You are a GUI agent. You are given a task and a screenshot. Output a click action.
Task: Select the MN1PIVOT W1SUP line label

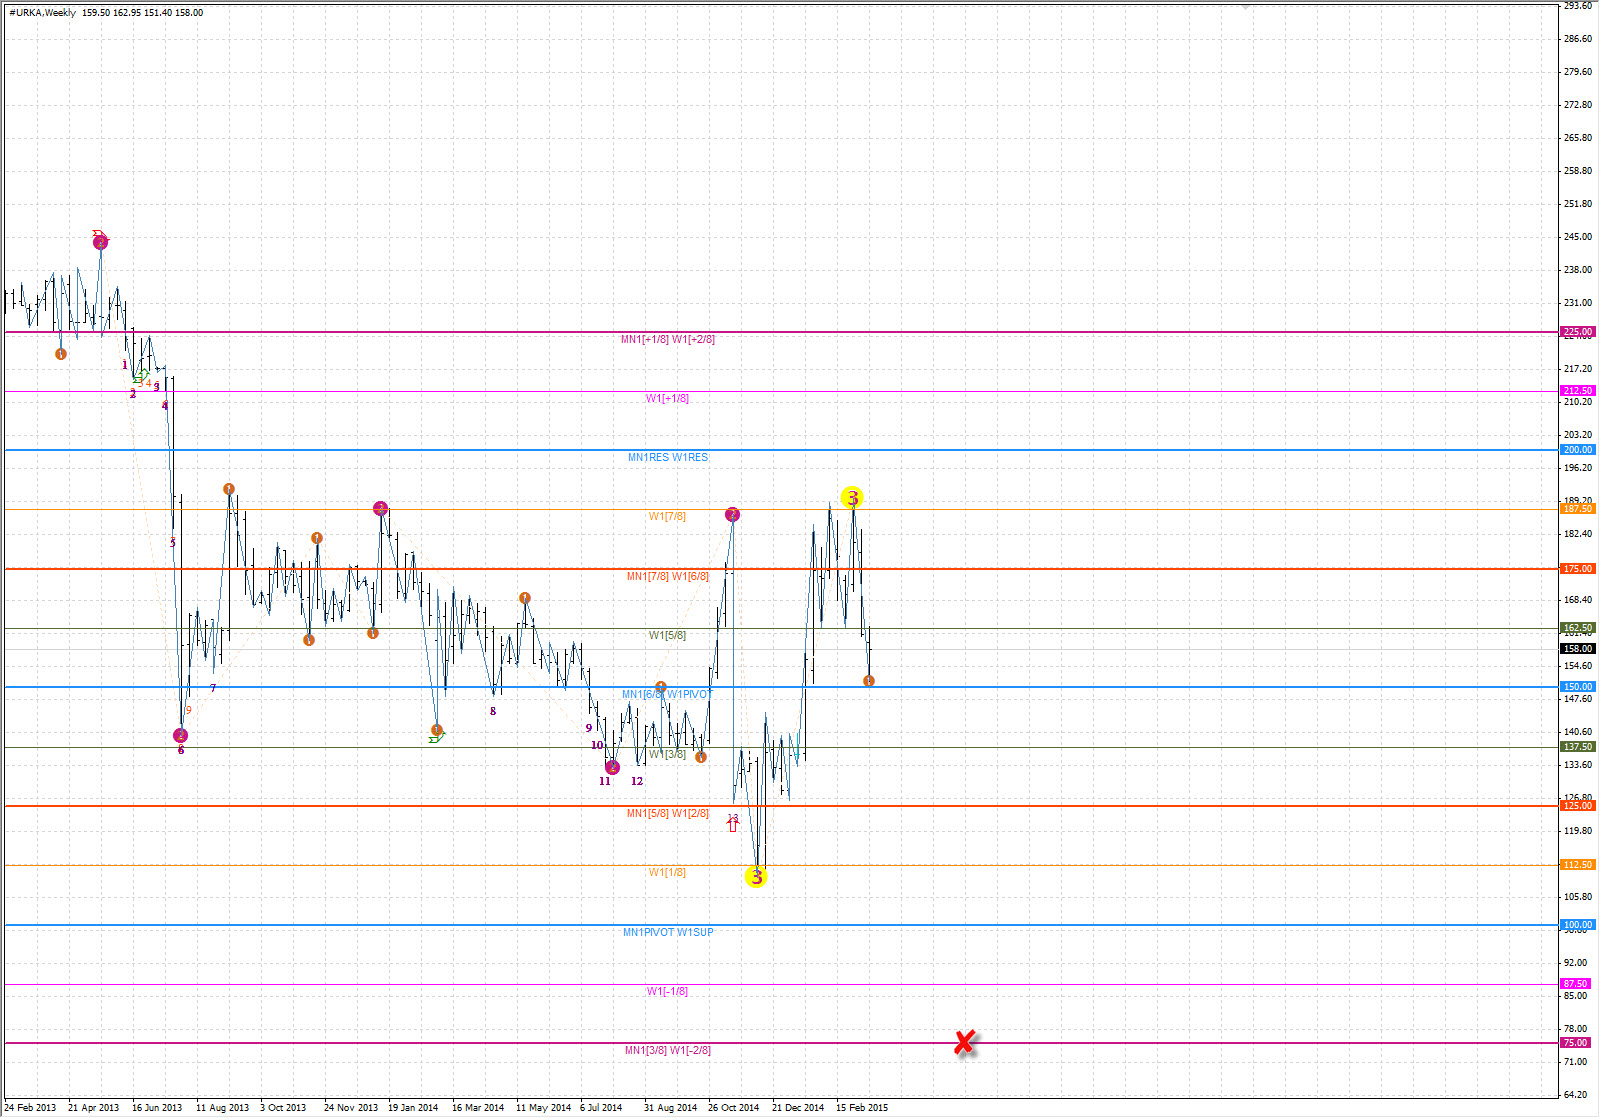tap(668, 932)
